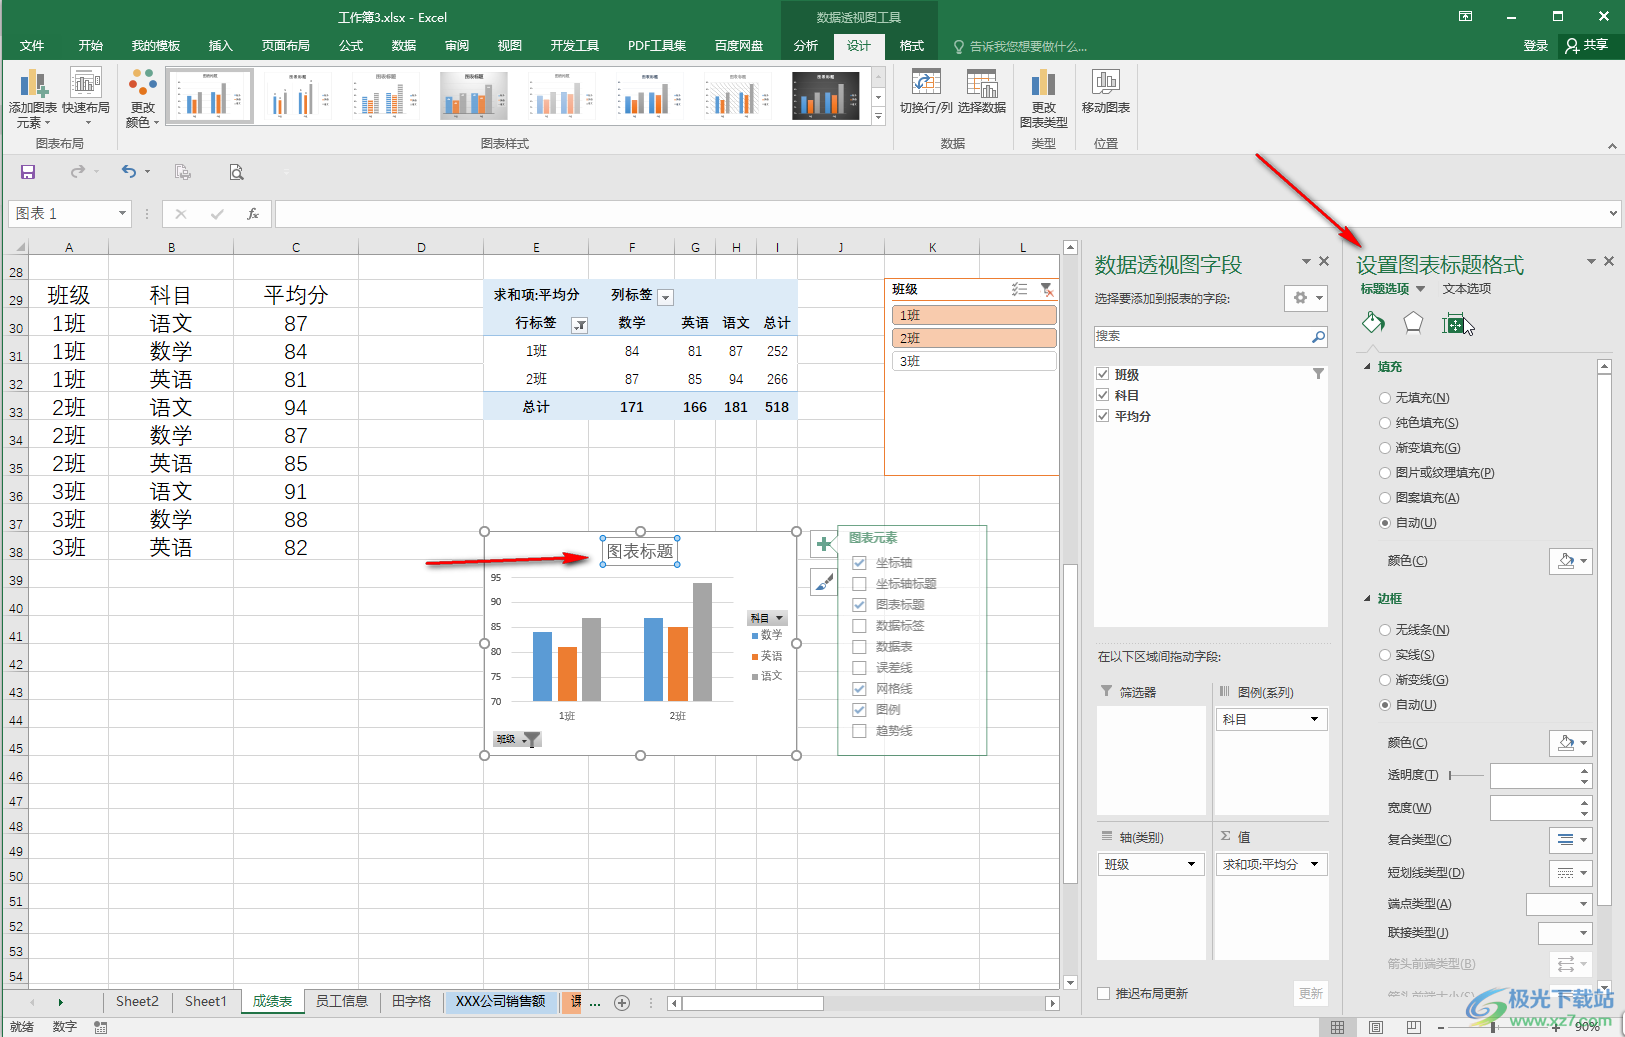1625x1037 pixels.
Task: Click the search magnifier in field list
Action: [1318, 337]
